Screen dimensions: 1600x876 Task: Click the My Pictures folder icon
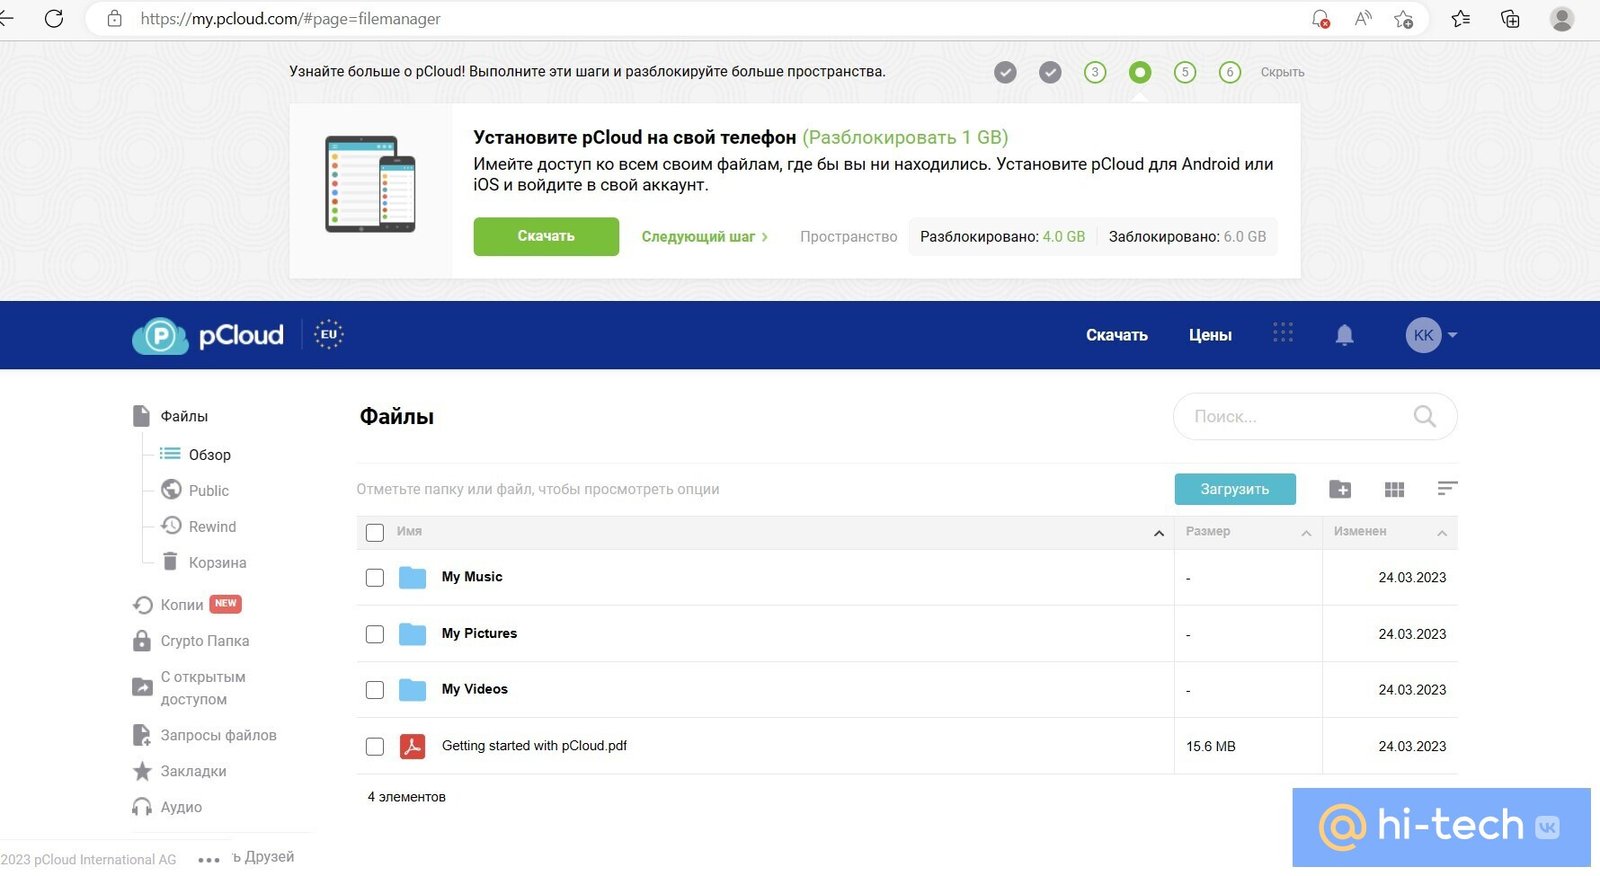tap(412, 634)
